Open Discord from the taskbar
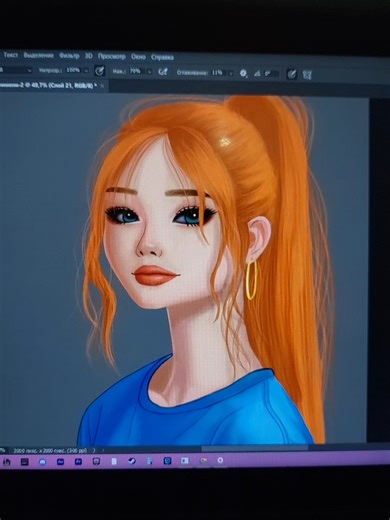The width and height of the screenshot is (390, 520). [x=43, y=462]
